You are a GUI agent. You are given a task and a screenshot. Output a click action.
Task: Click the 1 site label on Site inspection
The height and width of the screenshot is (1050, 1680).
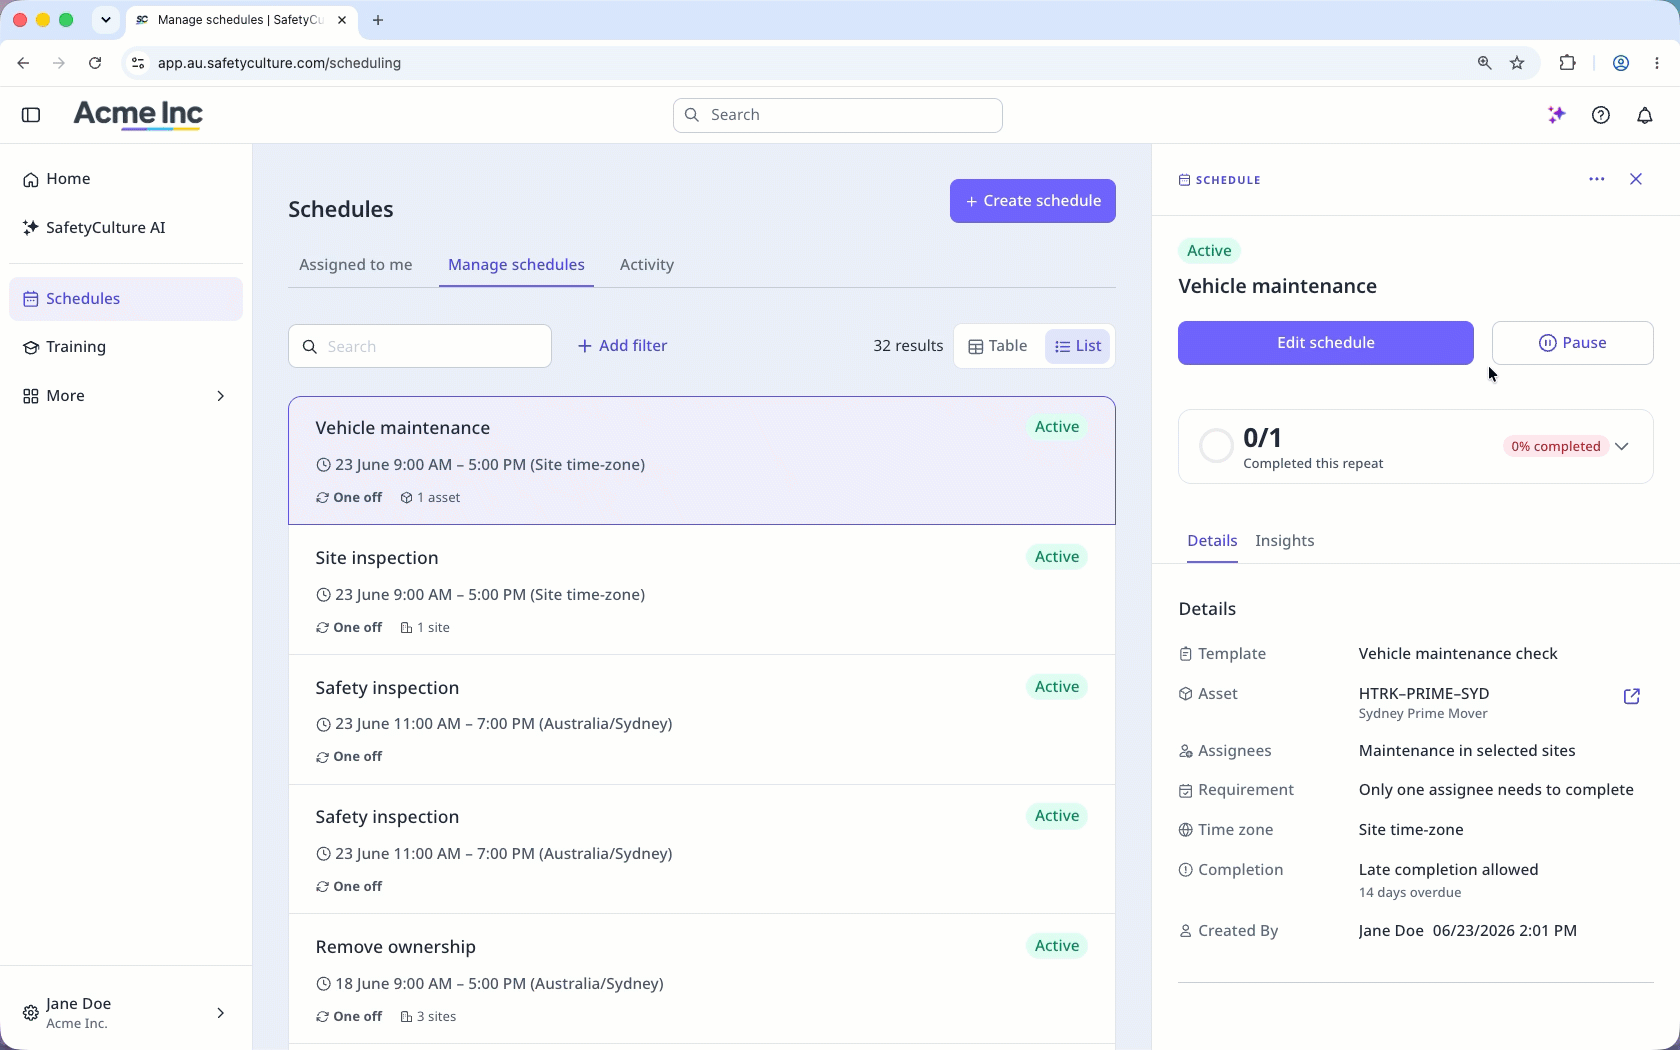click(x=425, y=628)
